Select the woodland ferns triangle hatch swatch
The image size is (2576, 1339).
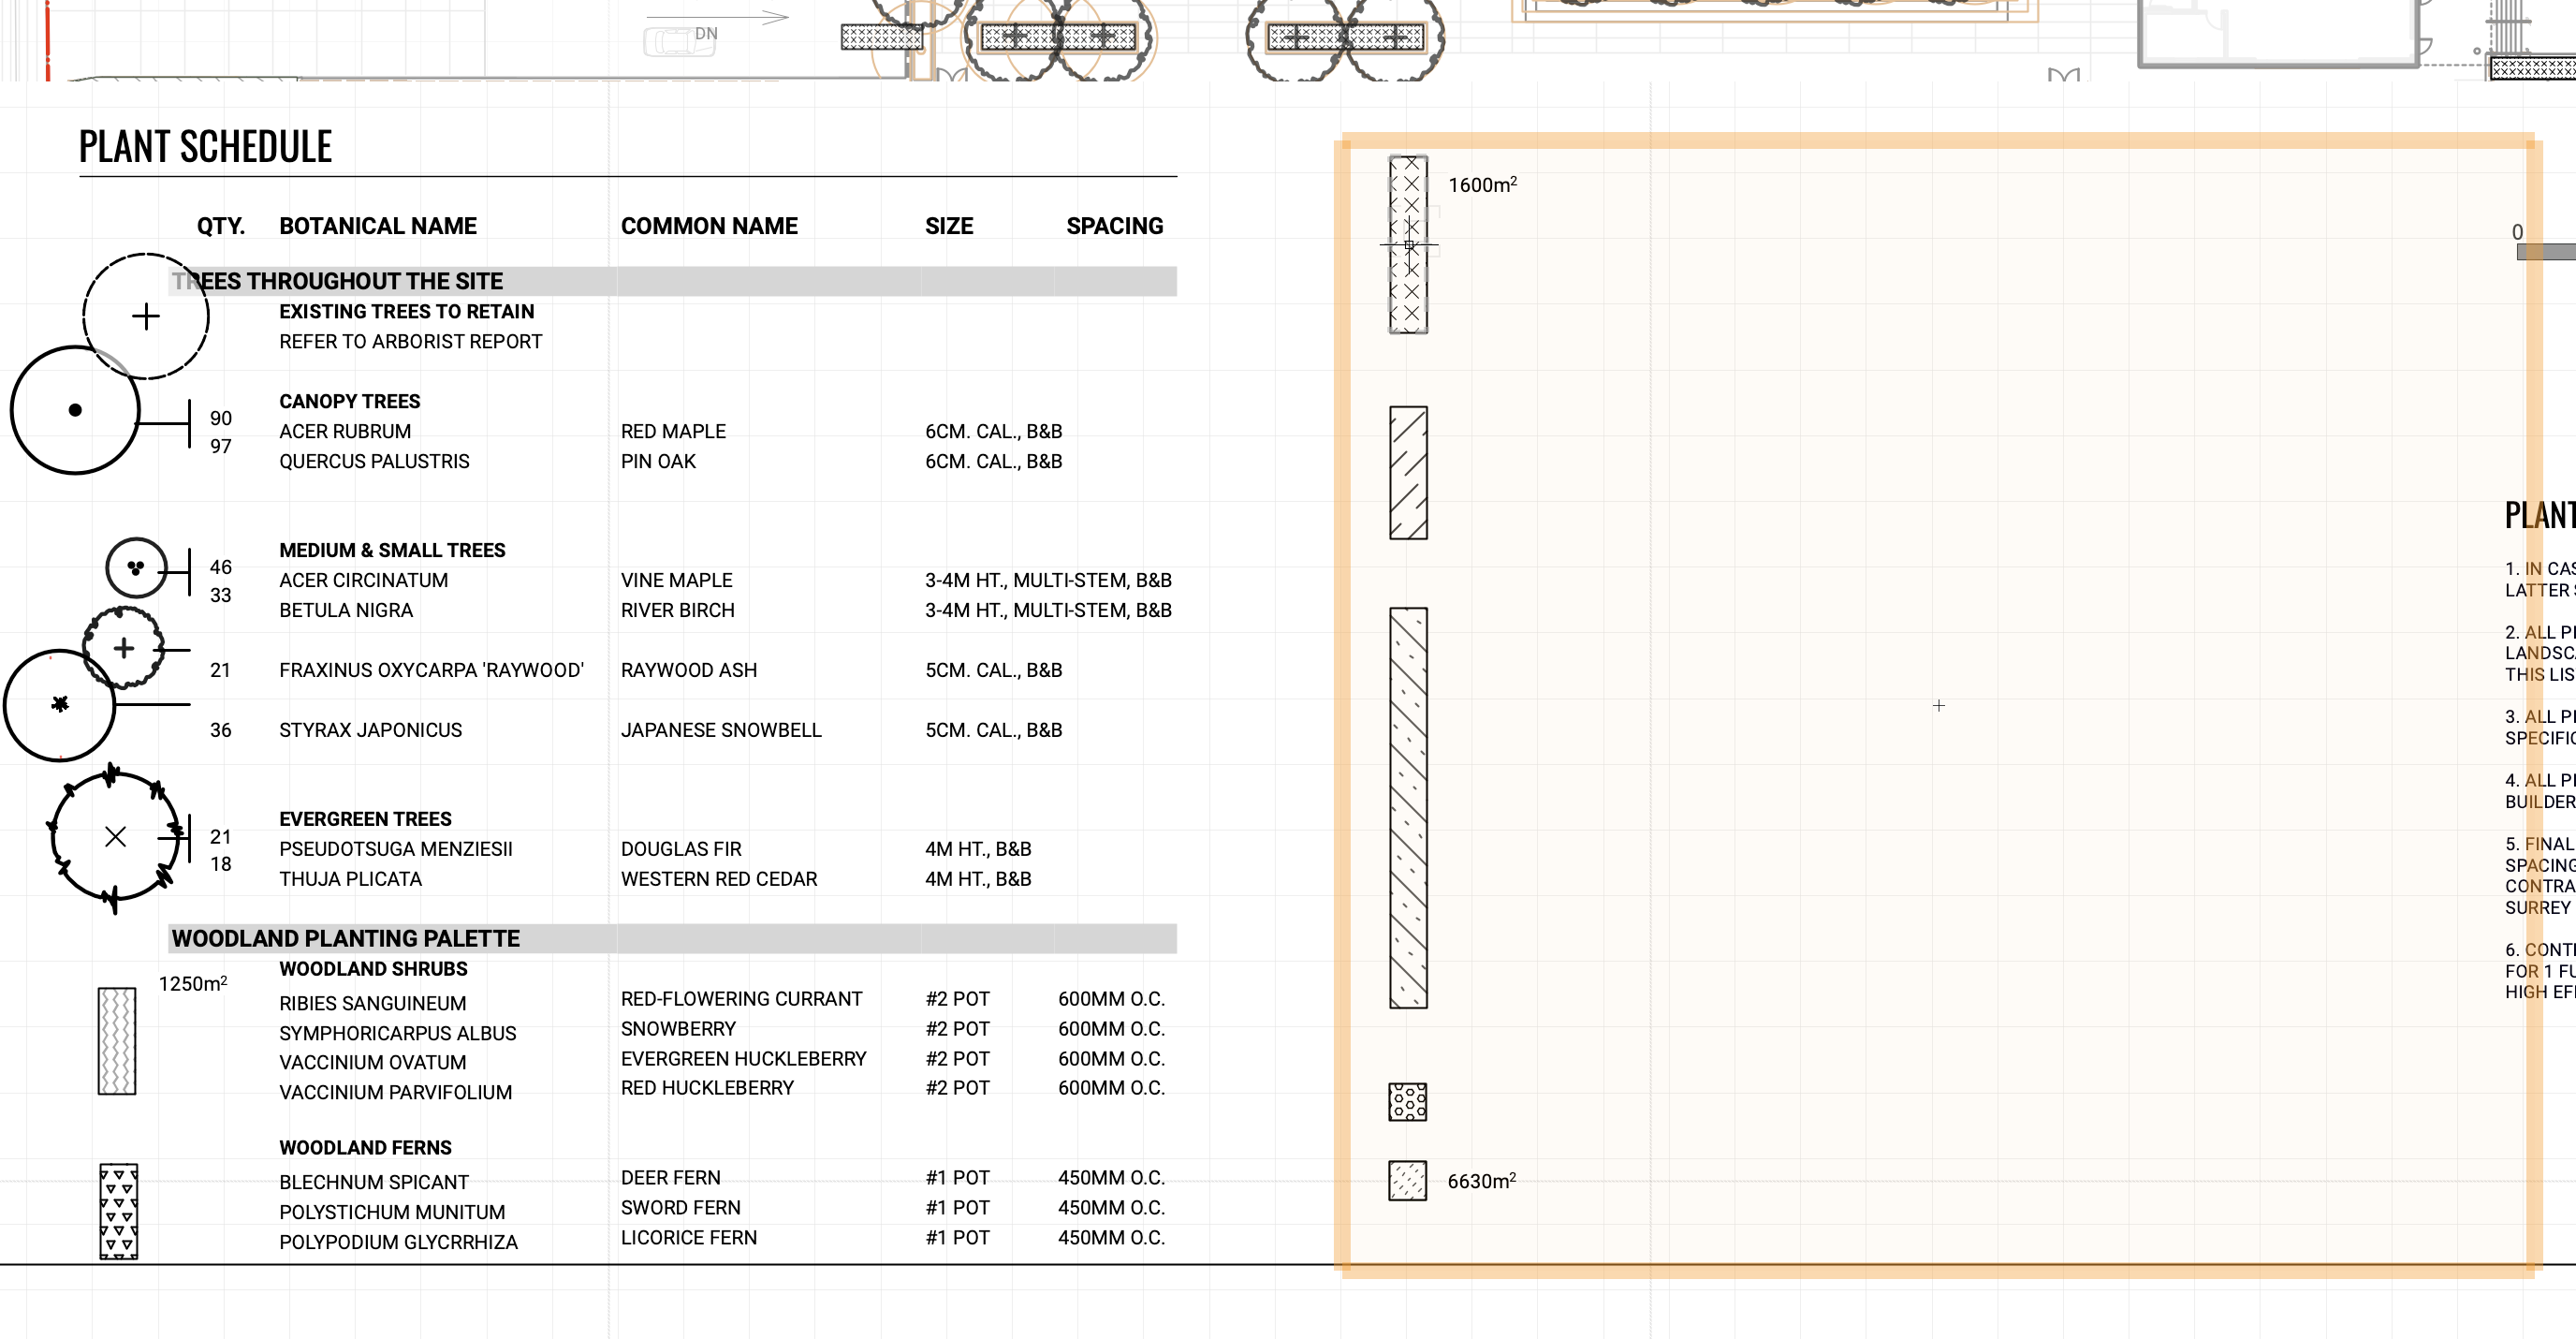click(x=118, y=1211)
